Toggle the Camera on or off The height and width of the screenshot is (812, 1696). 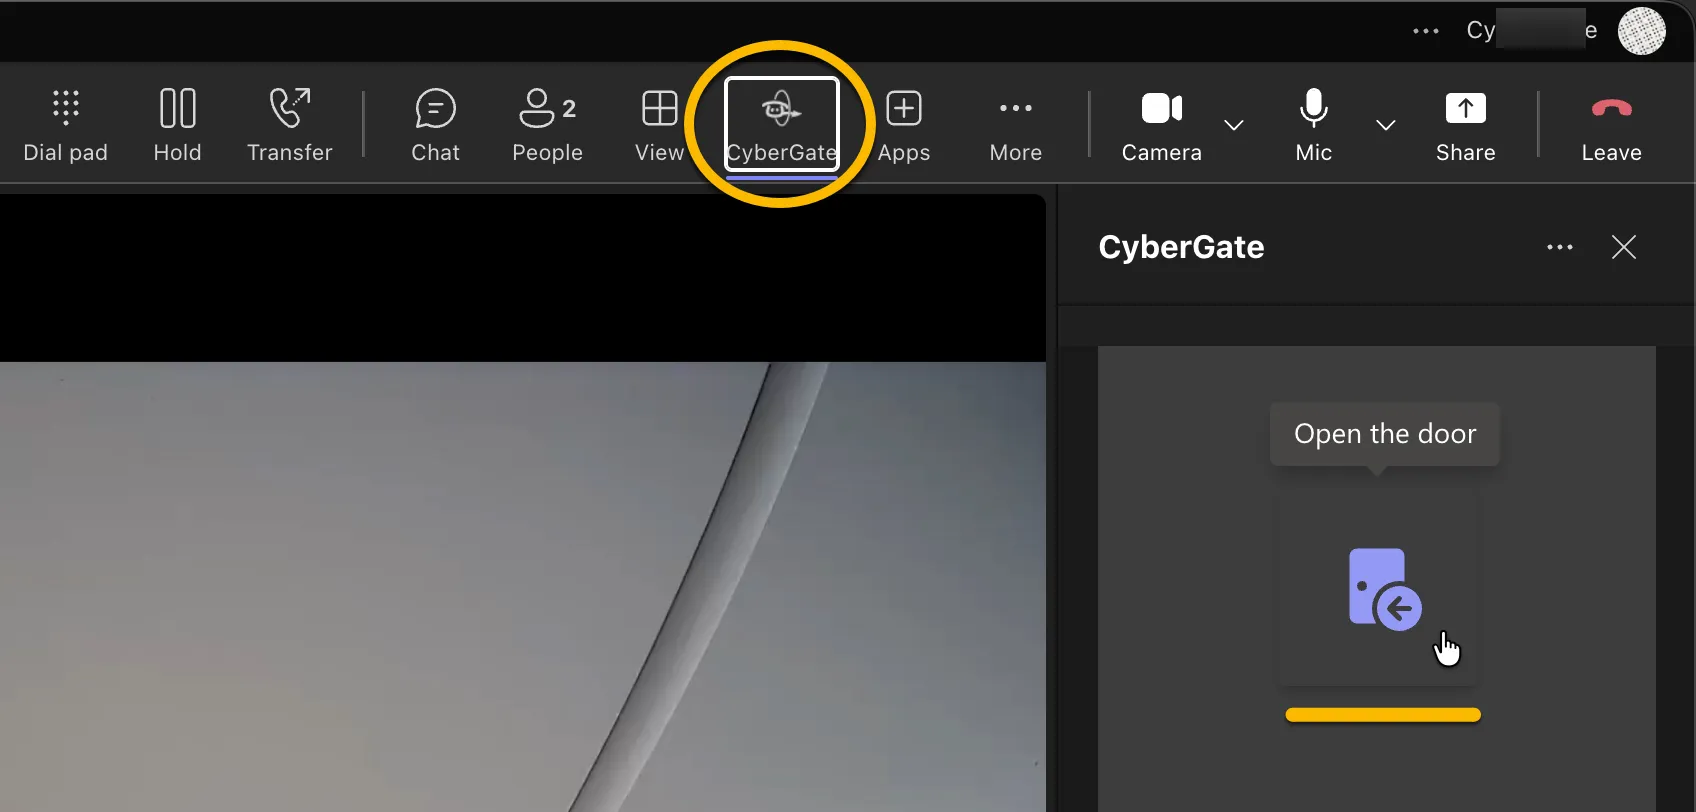tap(1162, 125)
